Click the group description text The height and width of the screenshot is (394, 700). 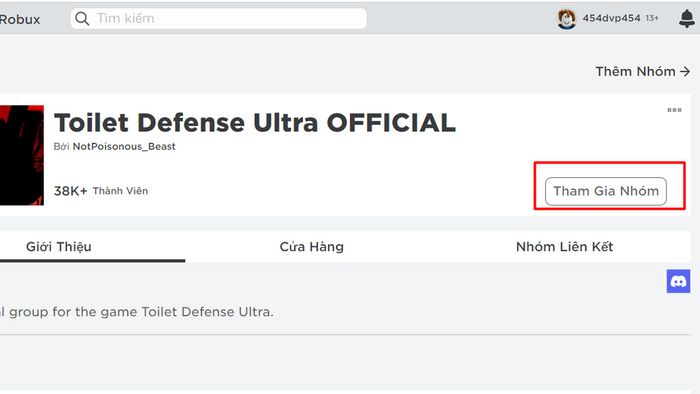[x=136, y=312]
